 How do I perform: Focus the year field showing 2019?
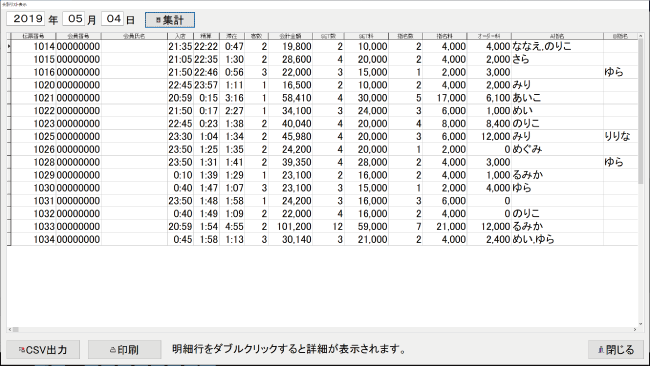tap(26, 19)
